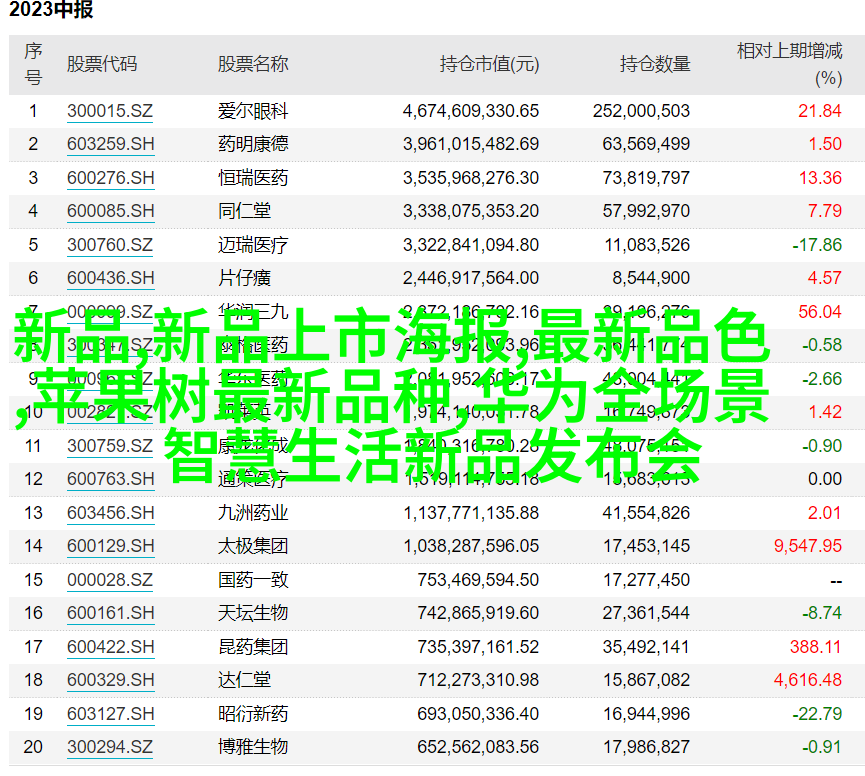Click change value -8.74
865x776 pixels.
[821, 613]
